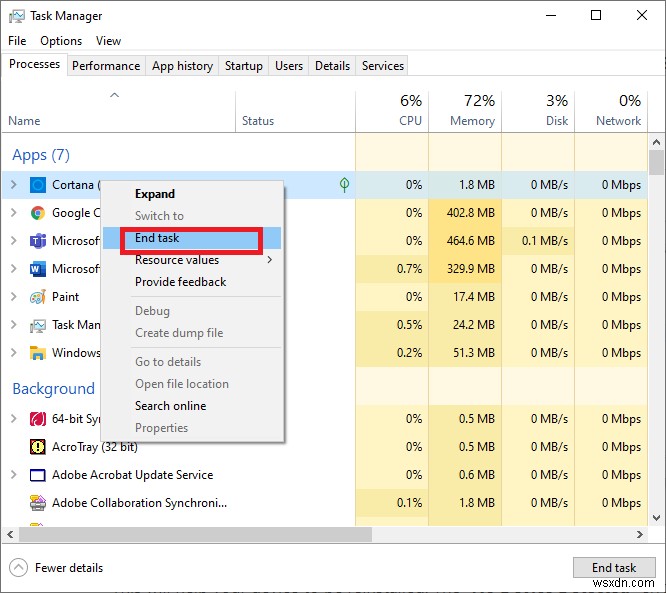666x593 pixels.
Task: Open the View menu
Action: pyautogui.click(x=108, y=41)
